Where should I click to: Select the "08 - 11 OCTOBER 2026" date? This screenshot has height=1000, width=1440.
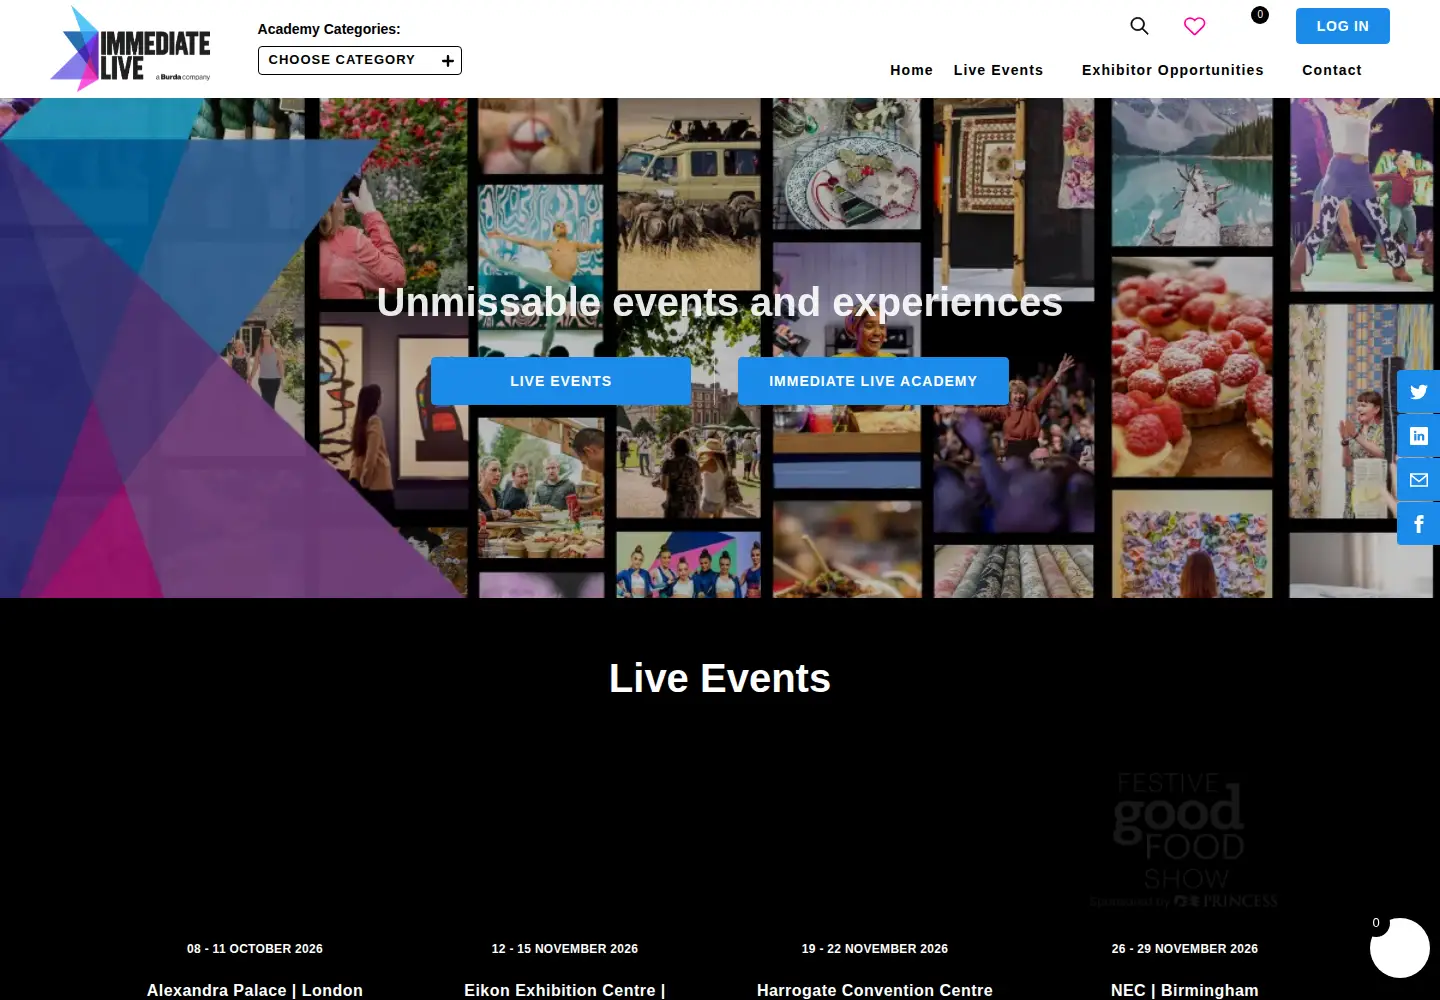click(255, 949)
